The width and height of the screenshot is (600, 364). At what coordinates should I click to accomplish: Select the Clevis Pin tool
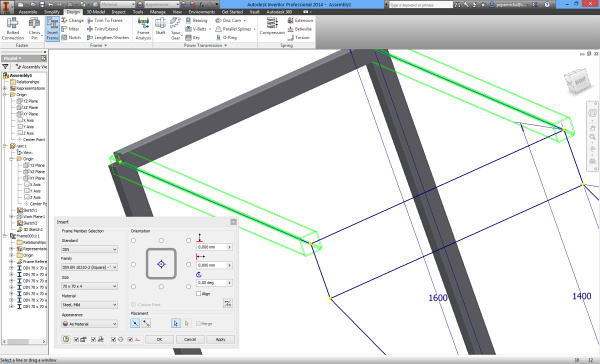click(x=34, y=28)
